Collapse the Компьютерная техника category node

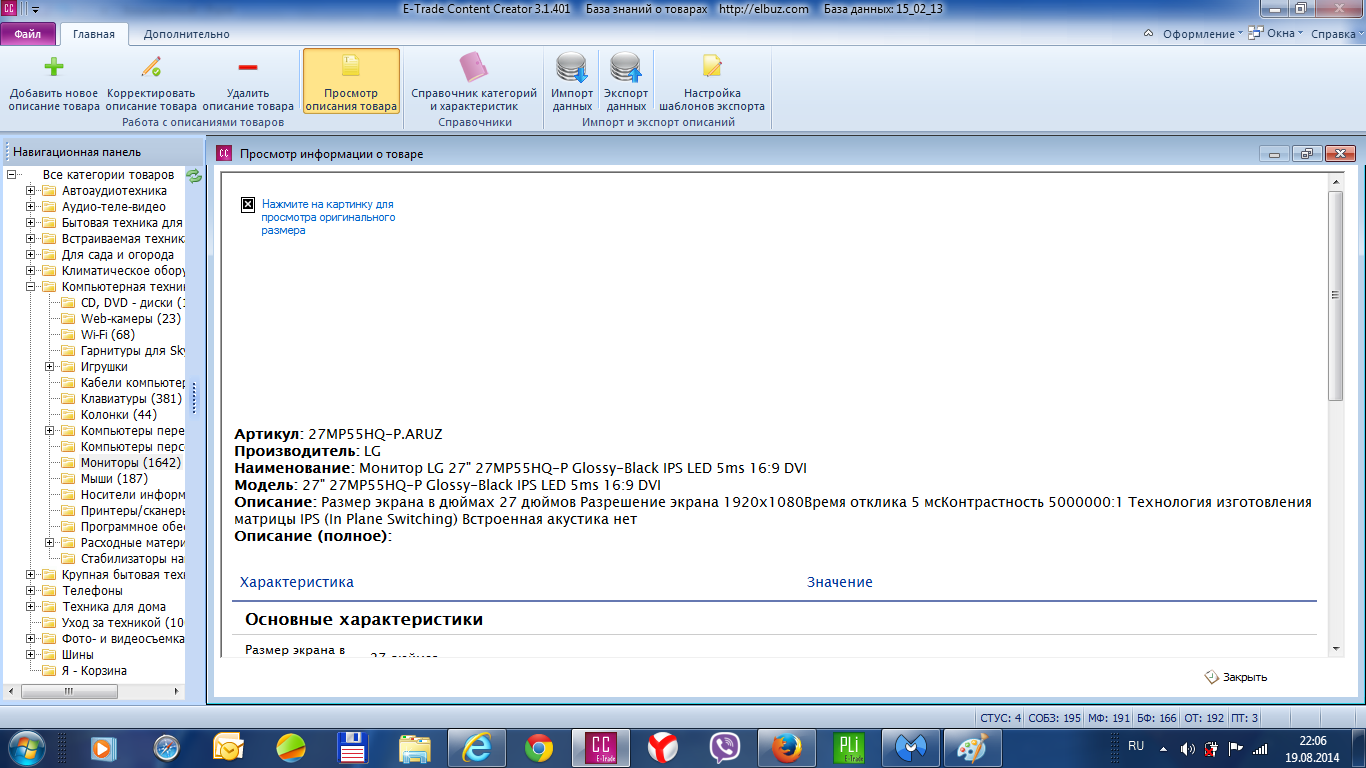[x=31, y=287]
